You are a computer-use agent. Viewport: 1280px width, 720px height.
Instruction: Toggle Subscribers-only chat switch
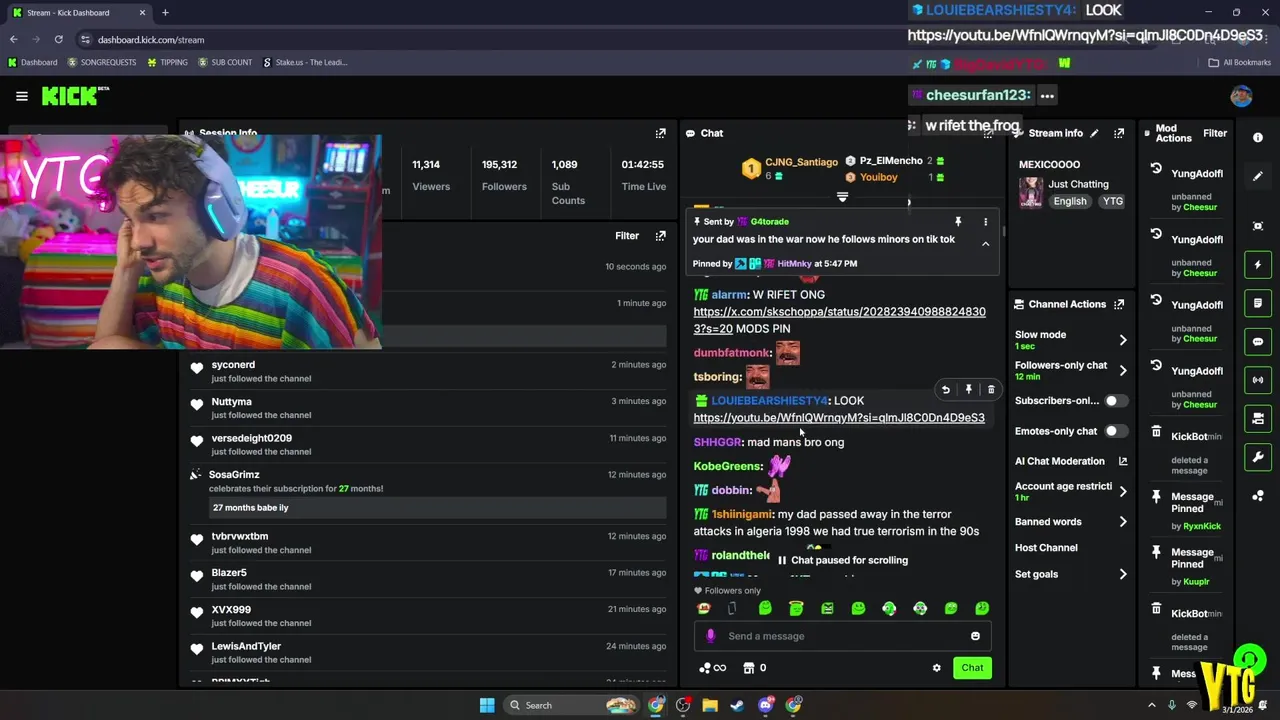(x=1115, y=401)
